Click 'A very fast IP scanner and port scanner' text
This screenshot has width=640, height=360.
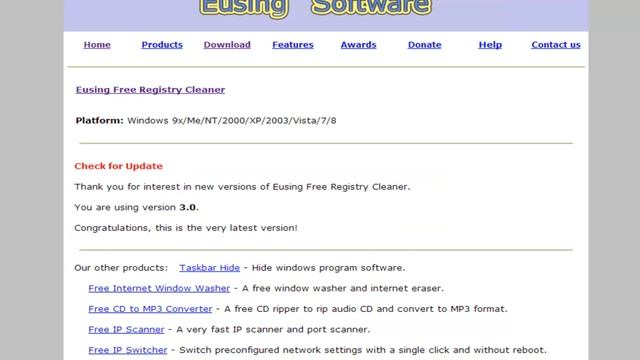273,329
